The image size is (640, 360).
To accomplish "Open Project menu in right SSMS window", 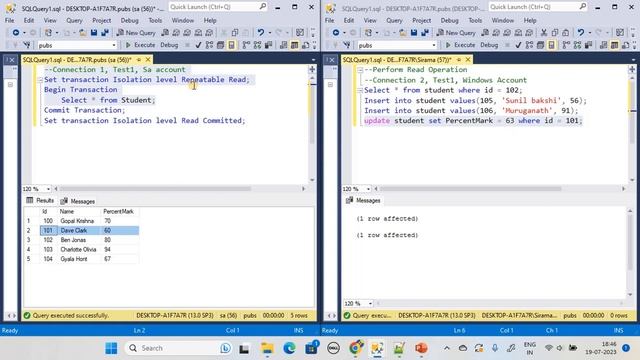I will click(x=422, y=20).
